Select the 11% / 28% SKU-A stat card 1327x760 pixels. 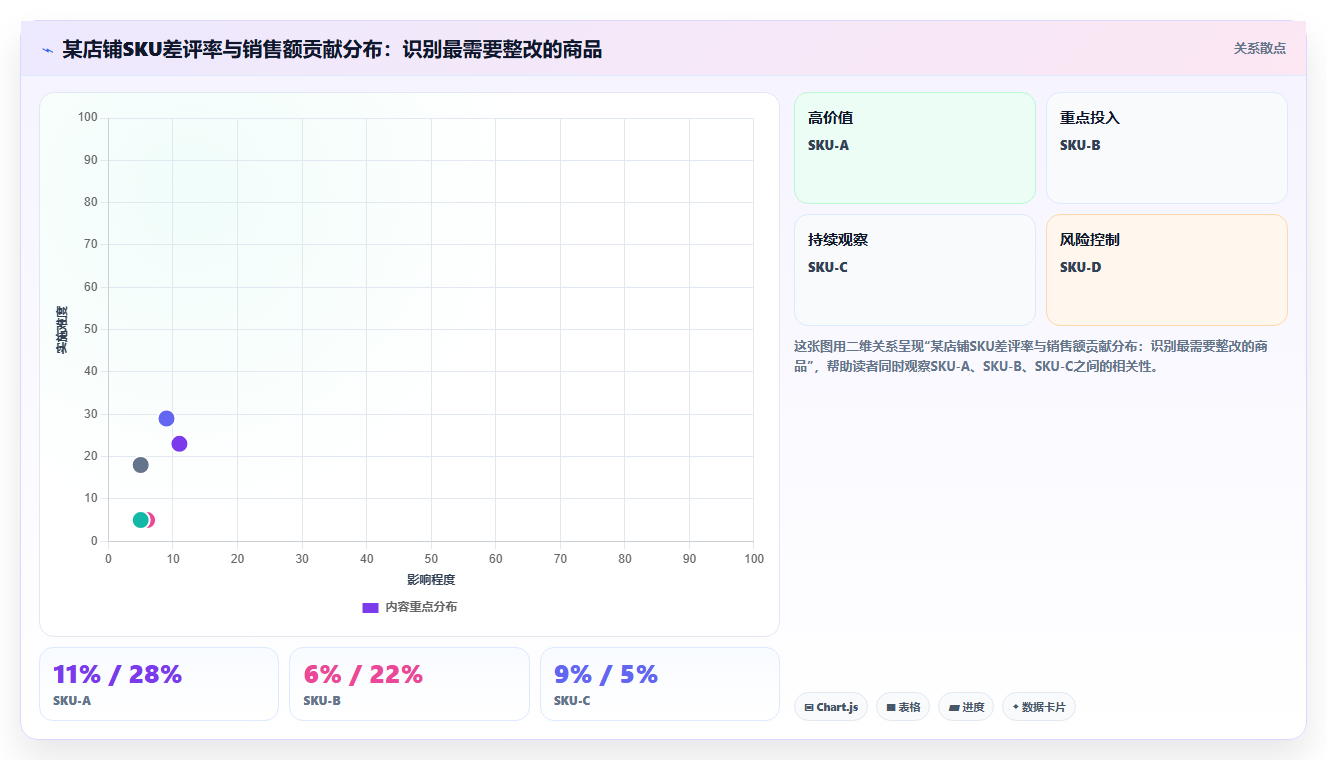159,684
